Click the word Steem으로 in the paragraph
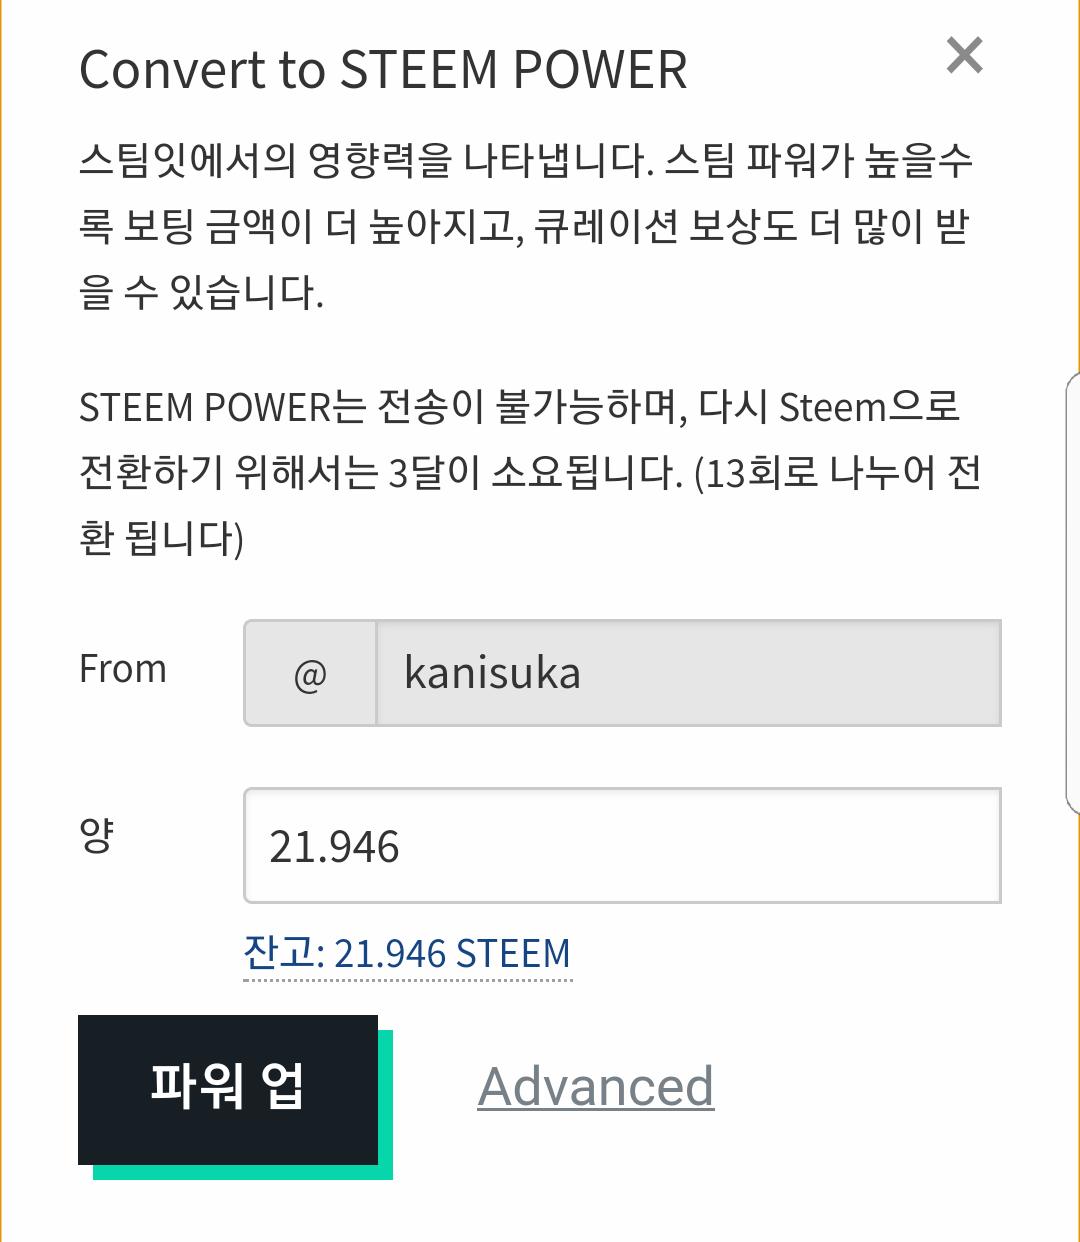Screen dimensions: 1080x1242 click(x=869, y=407)
